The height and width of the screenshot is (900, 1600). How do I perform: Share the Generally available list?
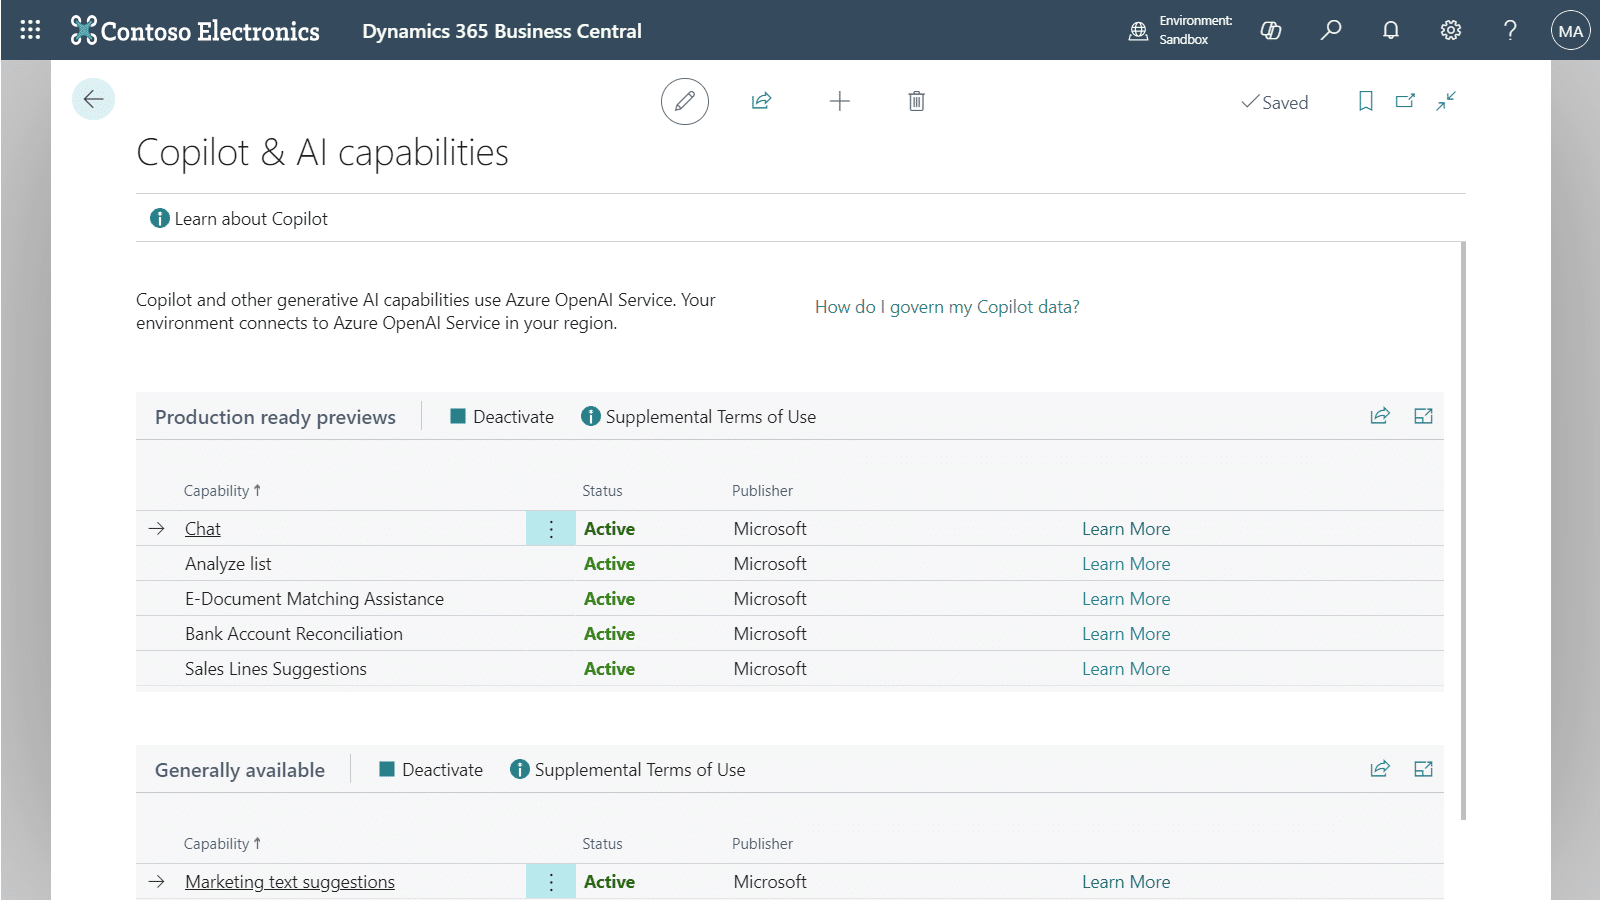click(1380, 769)
